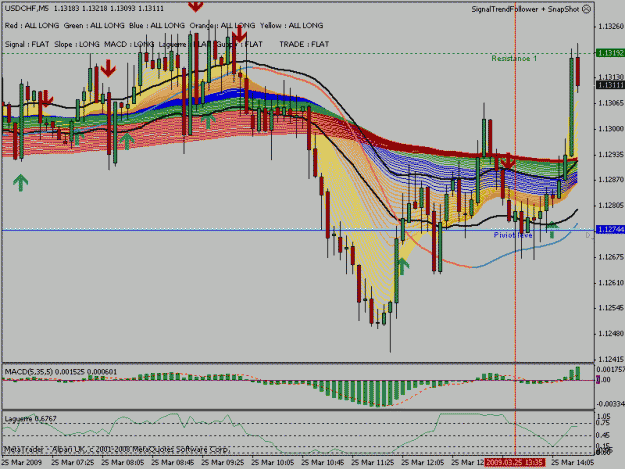Click the 25 Mar 14:05 time label
This screenshot has height=469, width=625.
coord(573,463)
